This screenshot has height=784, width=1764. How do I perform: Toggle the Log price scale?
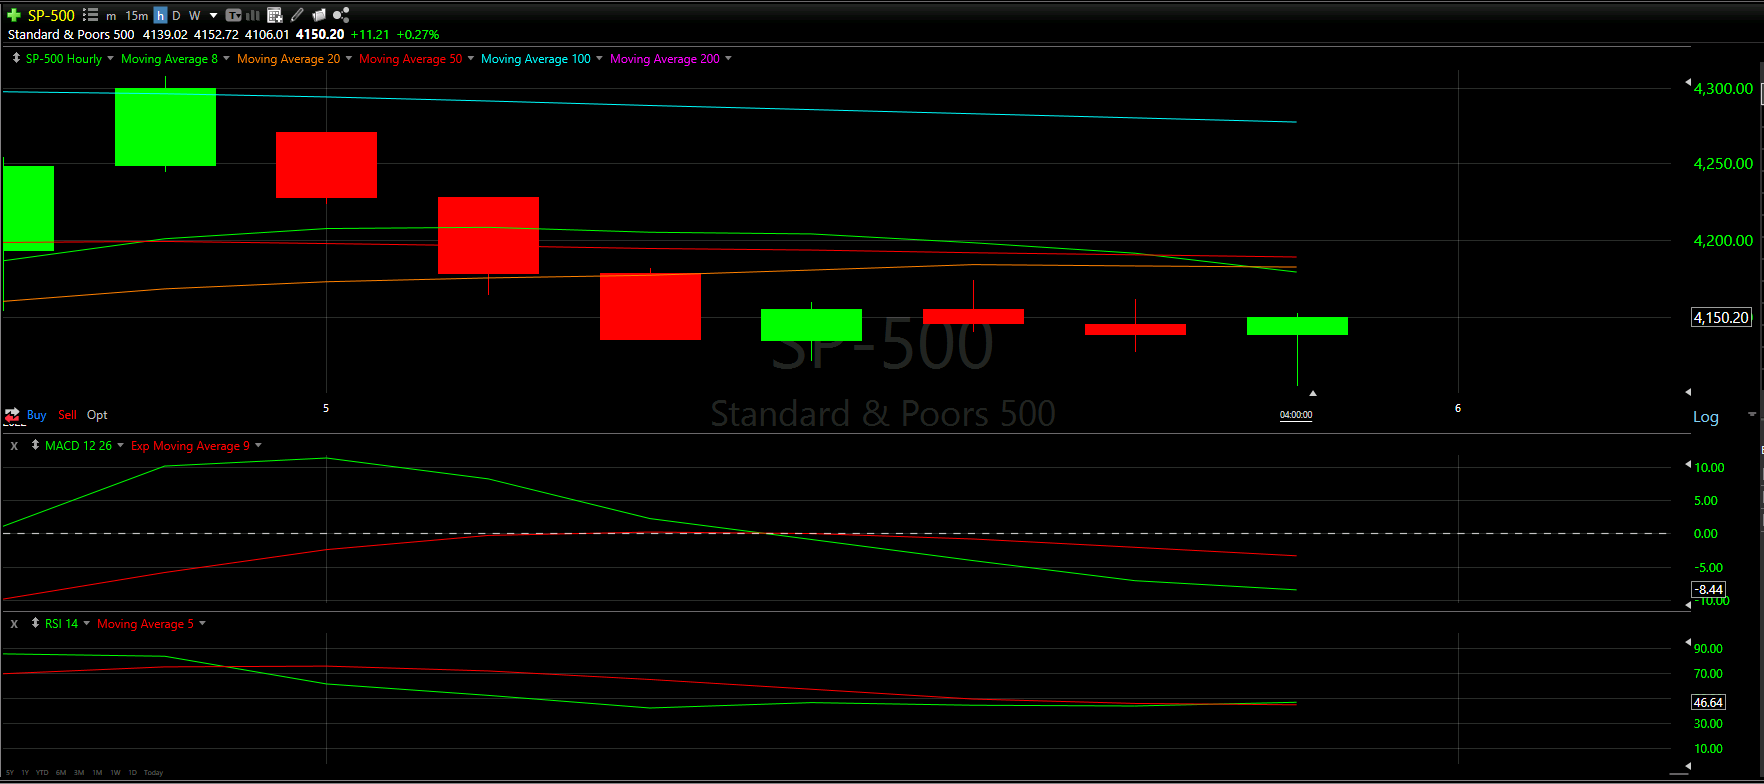pyautogui.click(x=1706, y=417)
